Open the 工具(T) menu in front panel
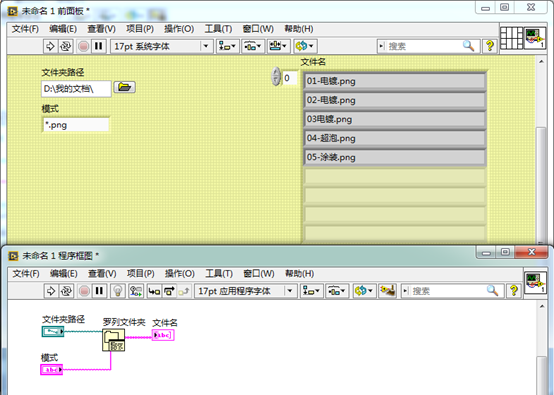Screen dimensions: 554x395 [x=218, y=29]
